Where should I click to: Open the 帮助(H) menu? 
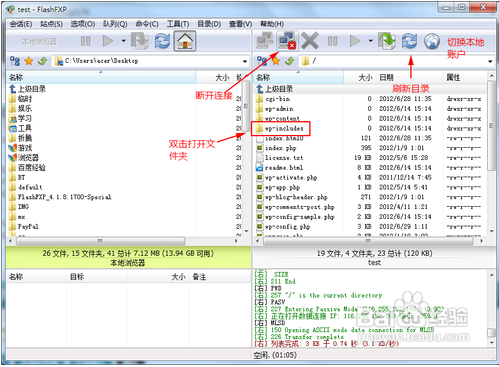[x=272, y=24]
